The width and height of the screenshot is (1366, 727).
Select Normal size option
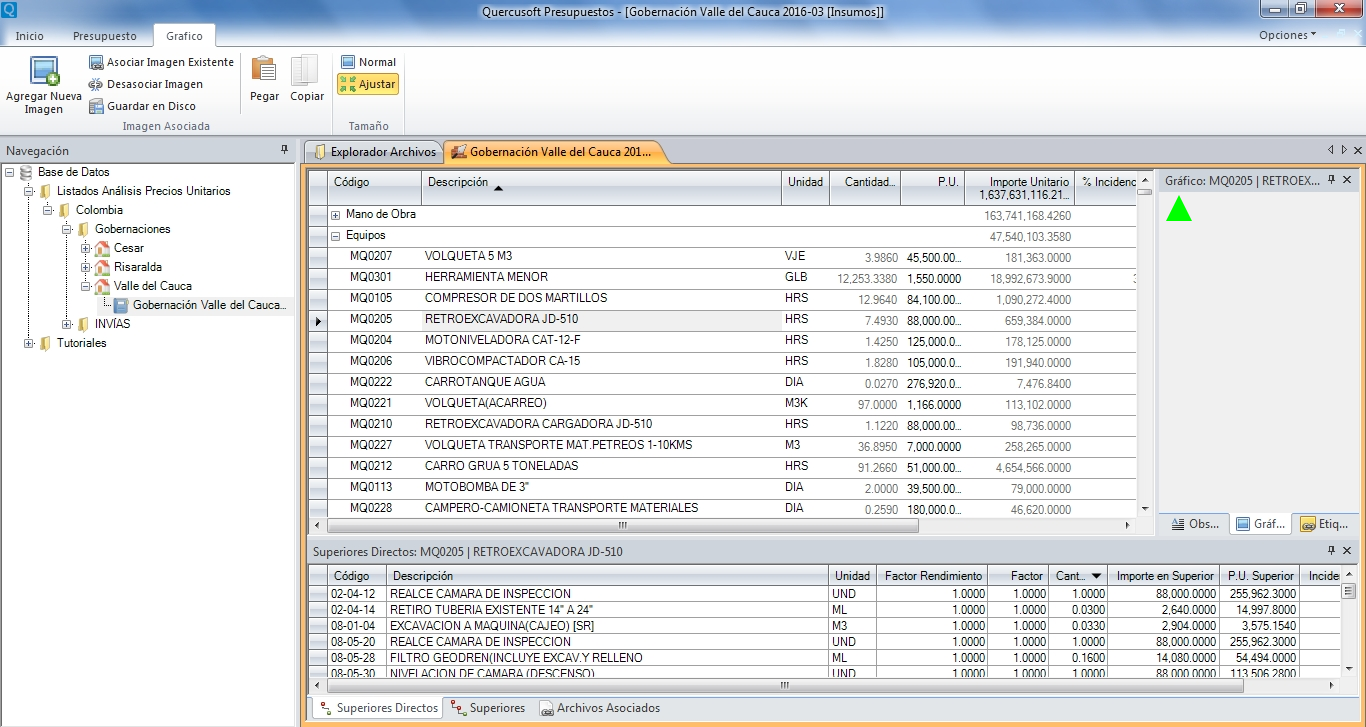368,62
